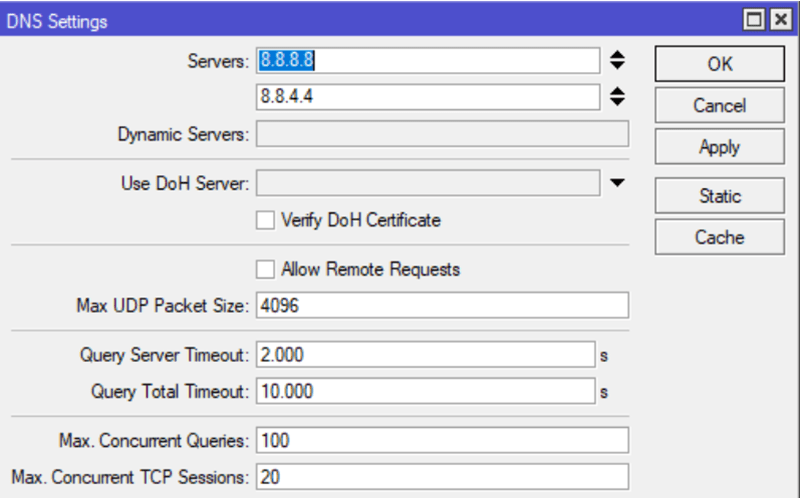Image resolution: width=800 pixels, height=498 pixels.
Task: Expand the Use DoH Server dropdown arrow
Action: pos(617,183)
